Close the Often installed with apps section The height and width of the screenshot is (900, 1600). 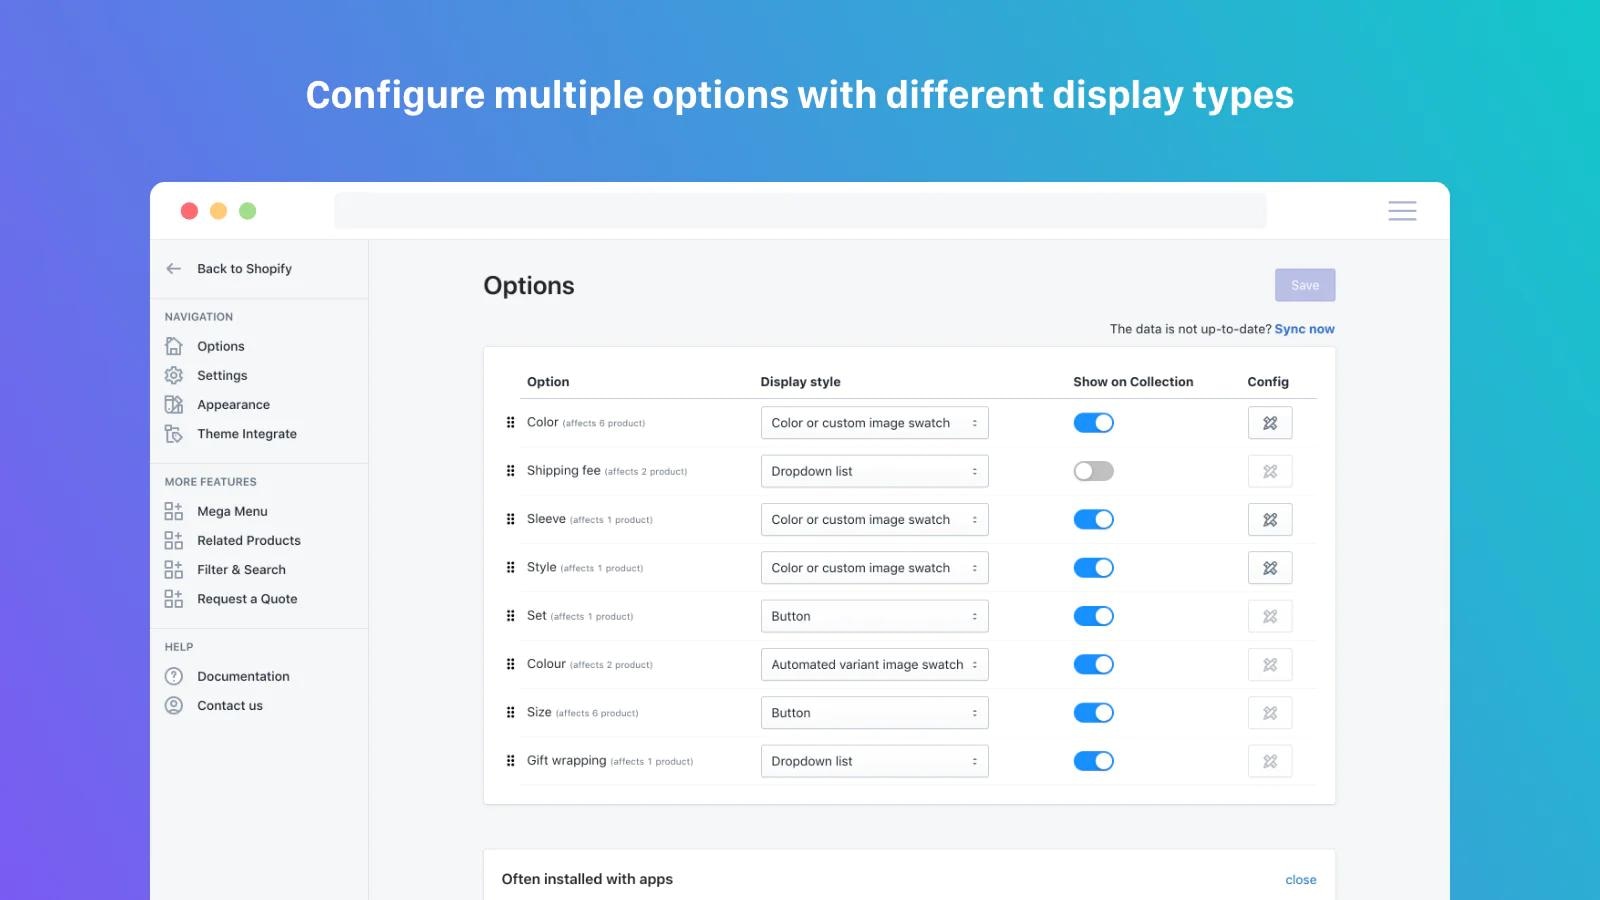pos(1300,879)
